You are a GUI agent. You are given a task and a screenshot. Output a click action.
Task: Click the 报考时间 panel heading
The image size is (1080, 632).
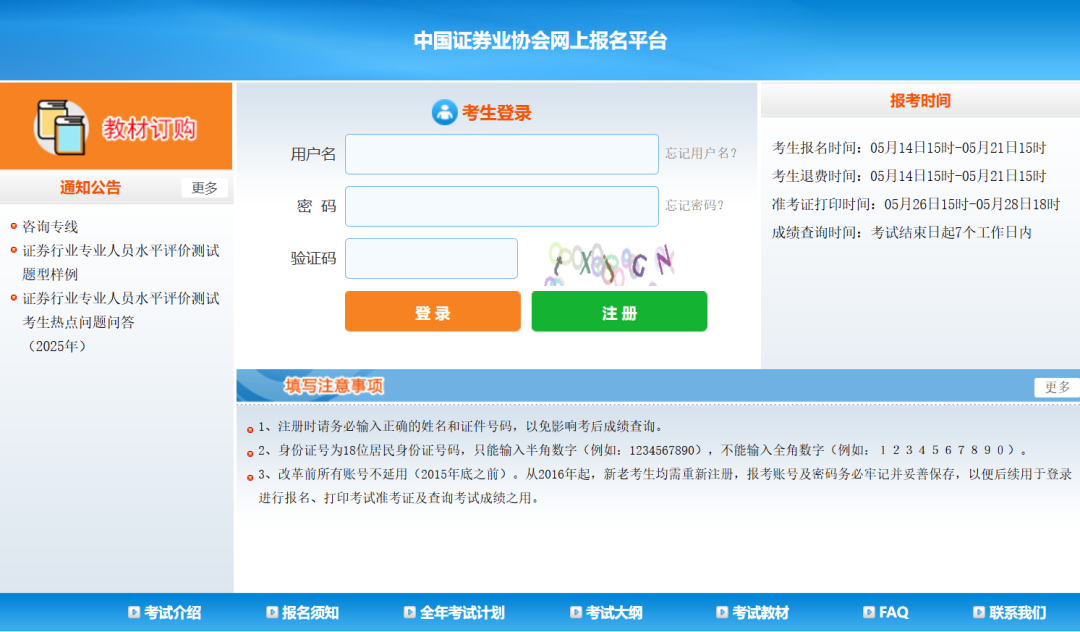pyautogui.click(x=920, y=101)
